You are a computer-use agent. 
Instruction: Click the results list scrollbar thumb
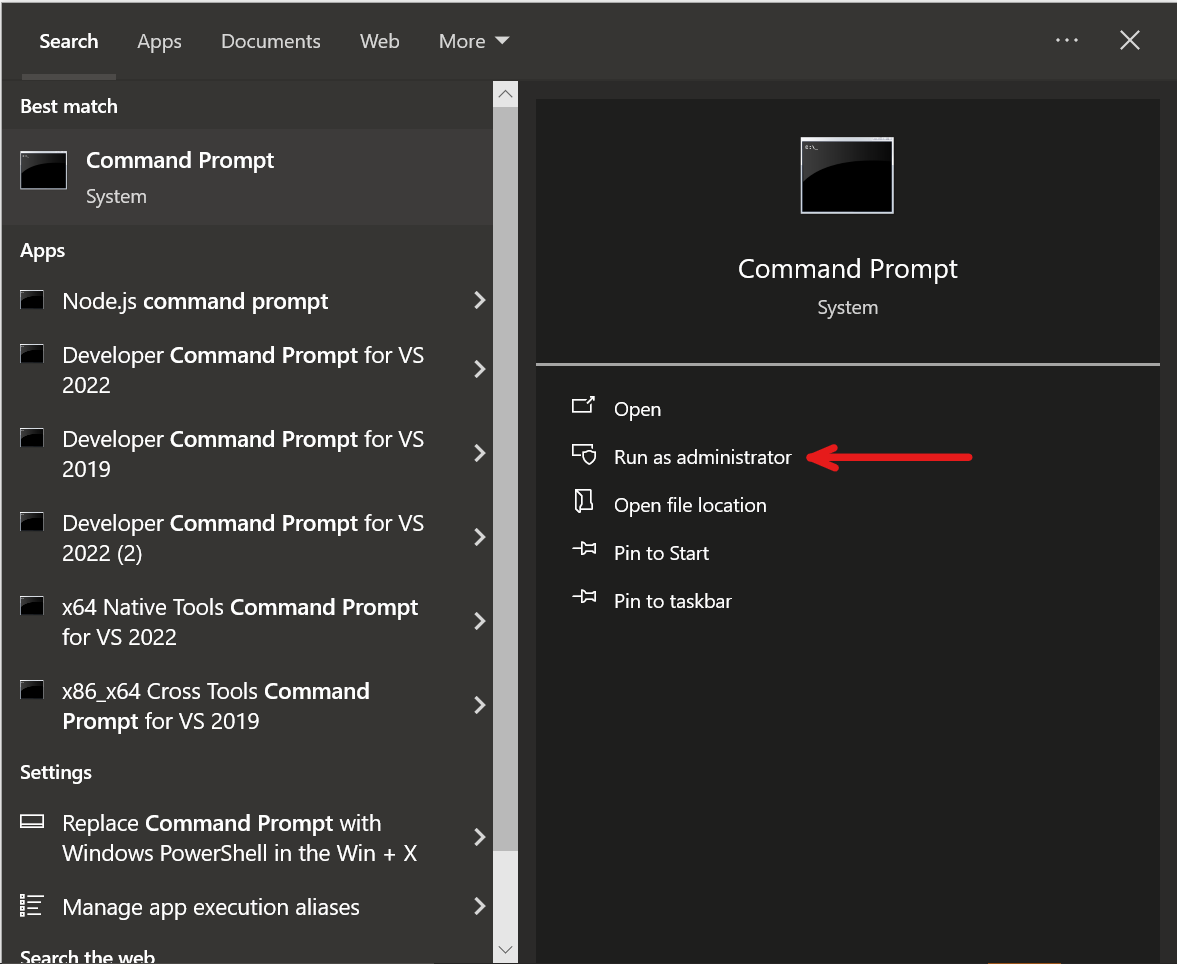point(505,479)
